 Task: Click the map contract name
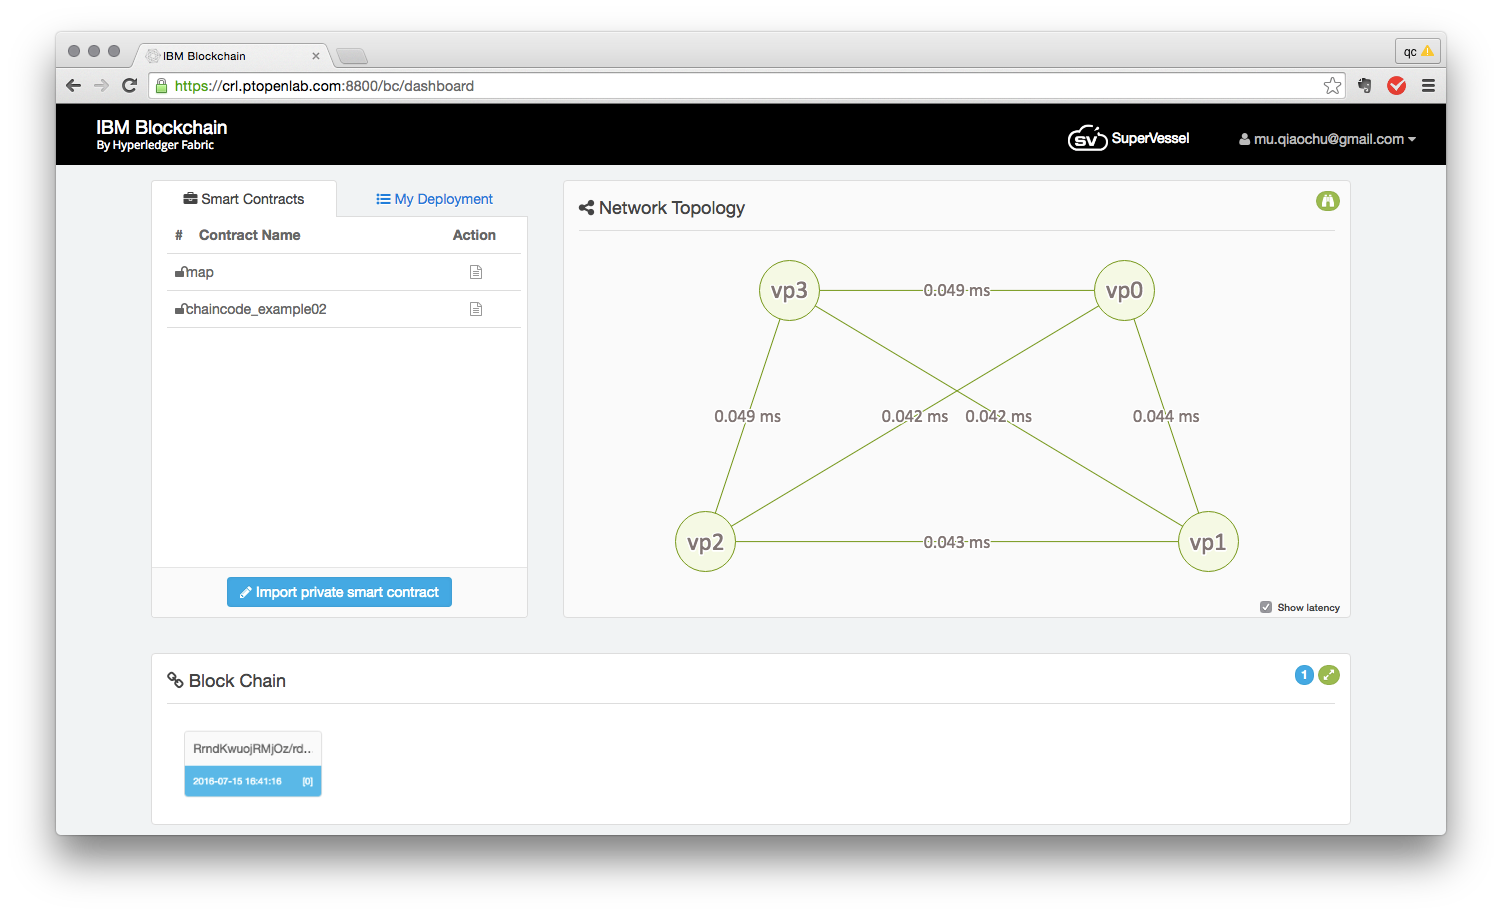click(x=199, y=272)
